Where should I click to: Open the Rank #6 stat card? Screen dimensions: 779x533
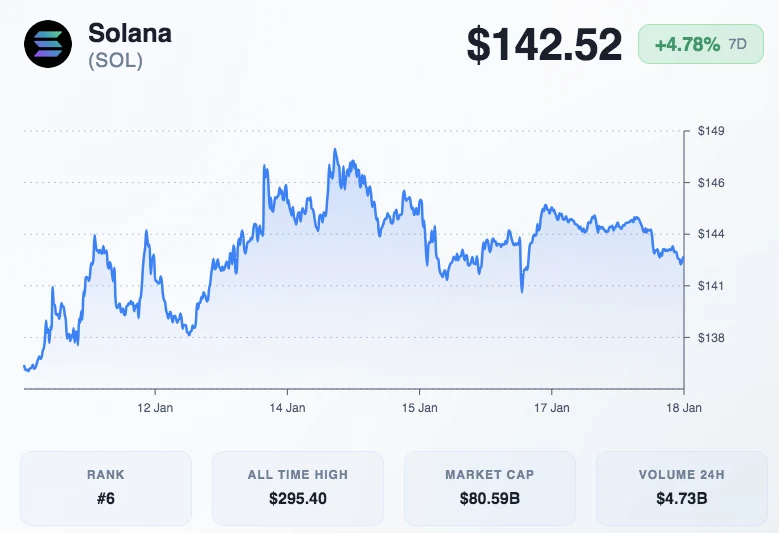coord(106,487)
